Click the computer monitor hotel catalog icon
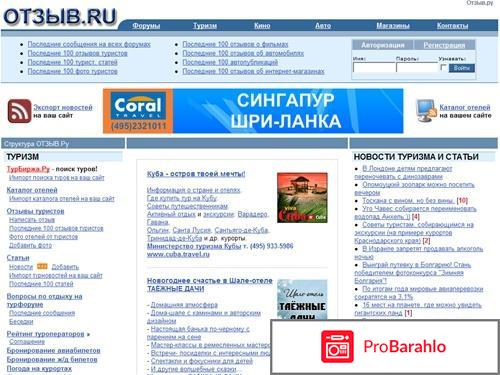Image resolution: width=500 pixels, height=375 pixels. (426, 111)
